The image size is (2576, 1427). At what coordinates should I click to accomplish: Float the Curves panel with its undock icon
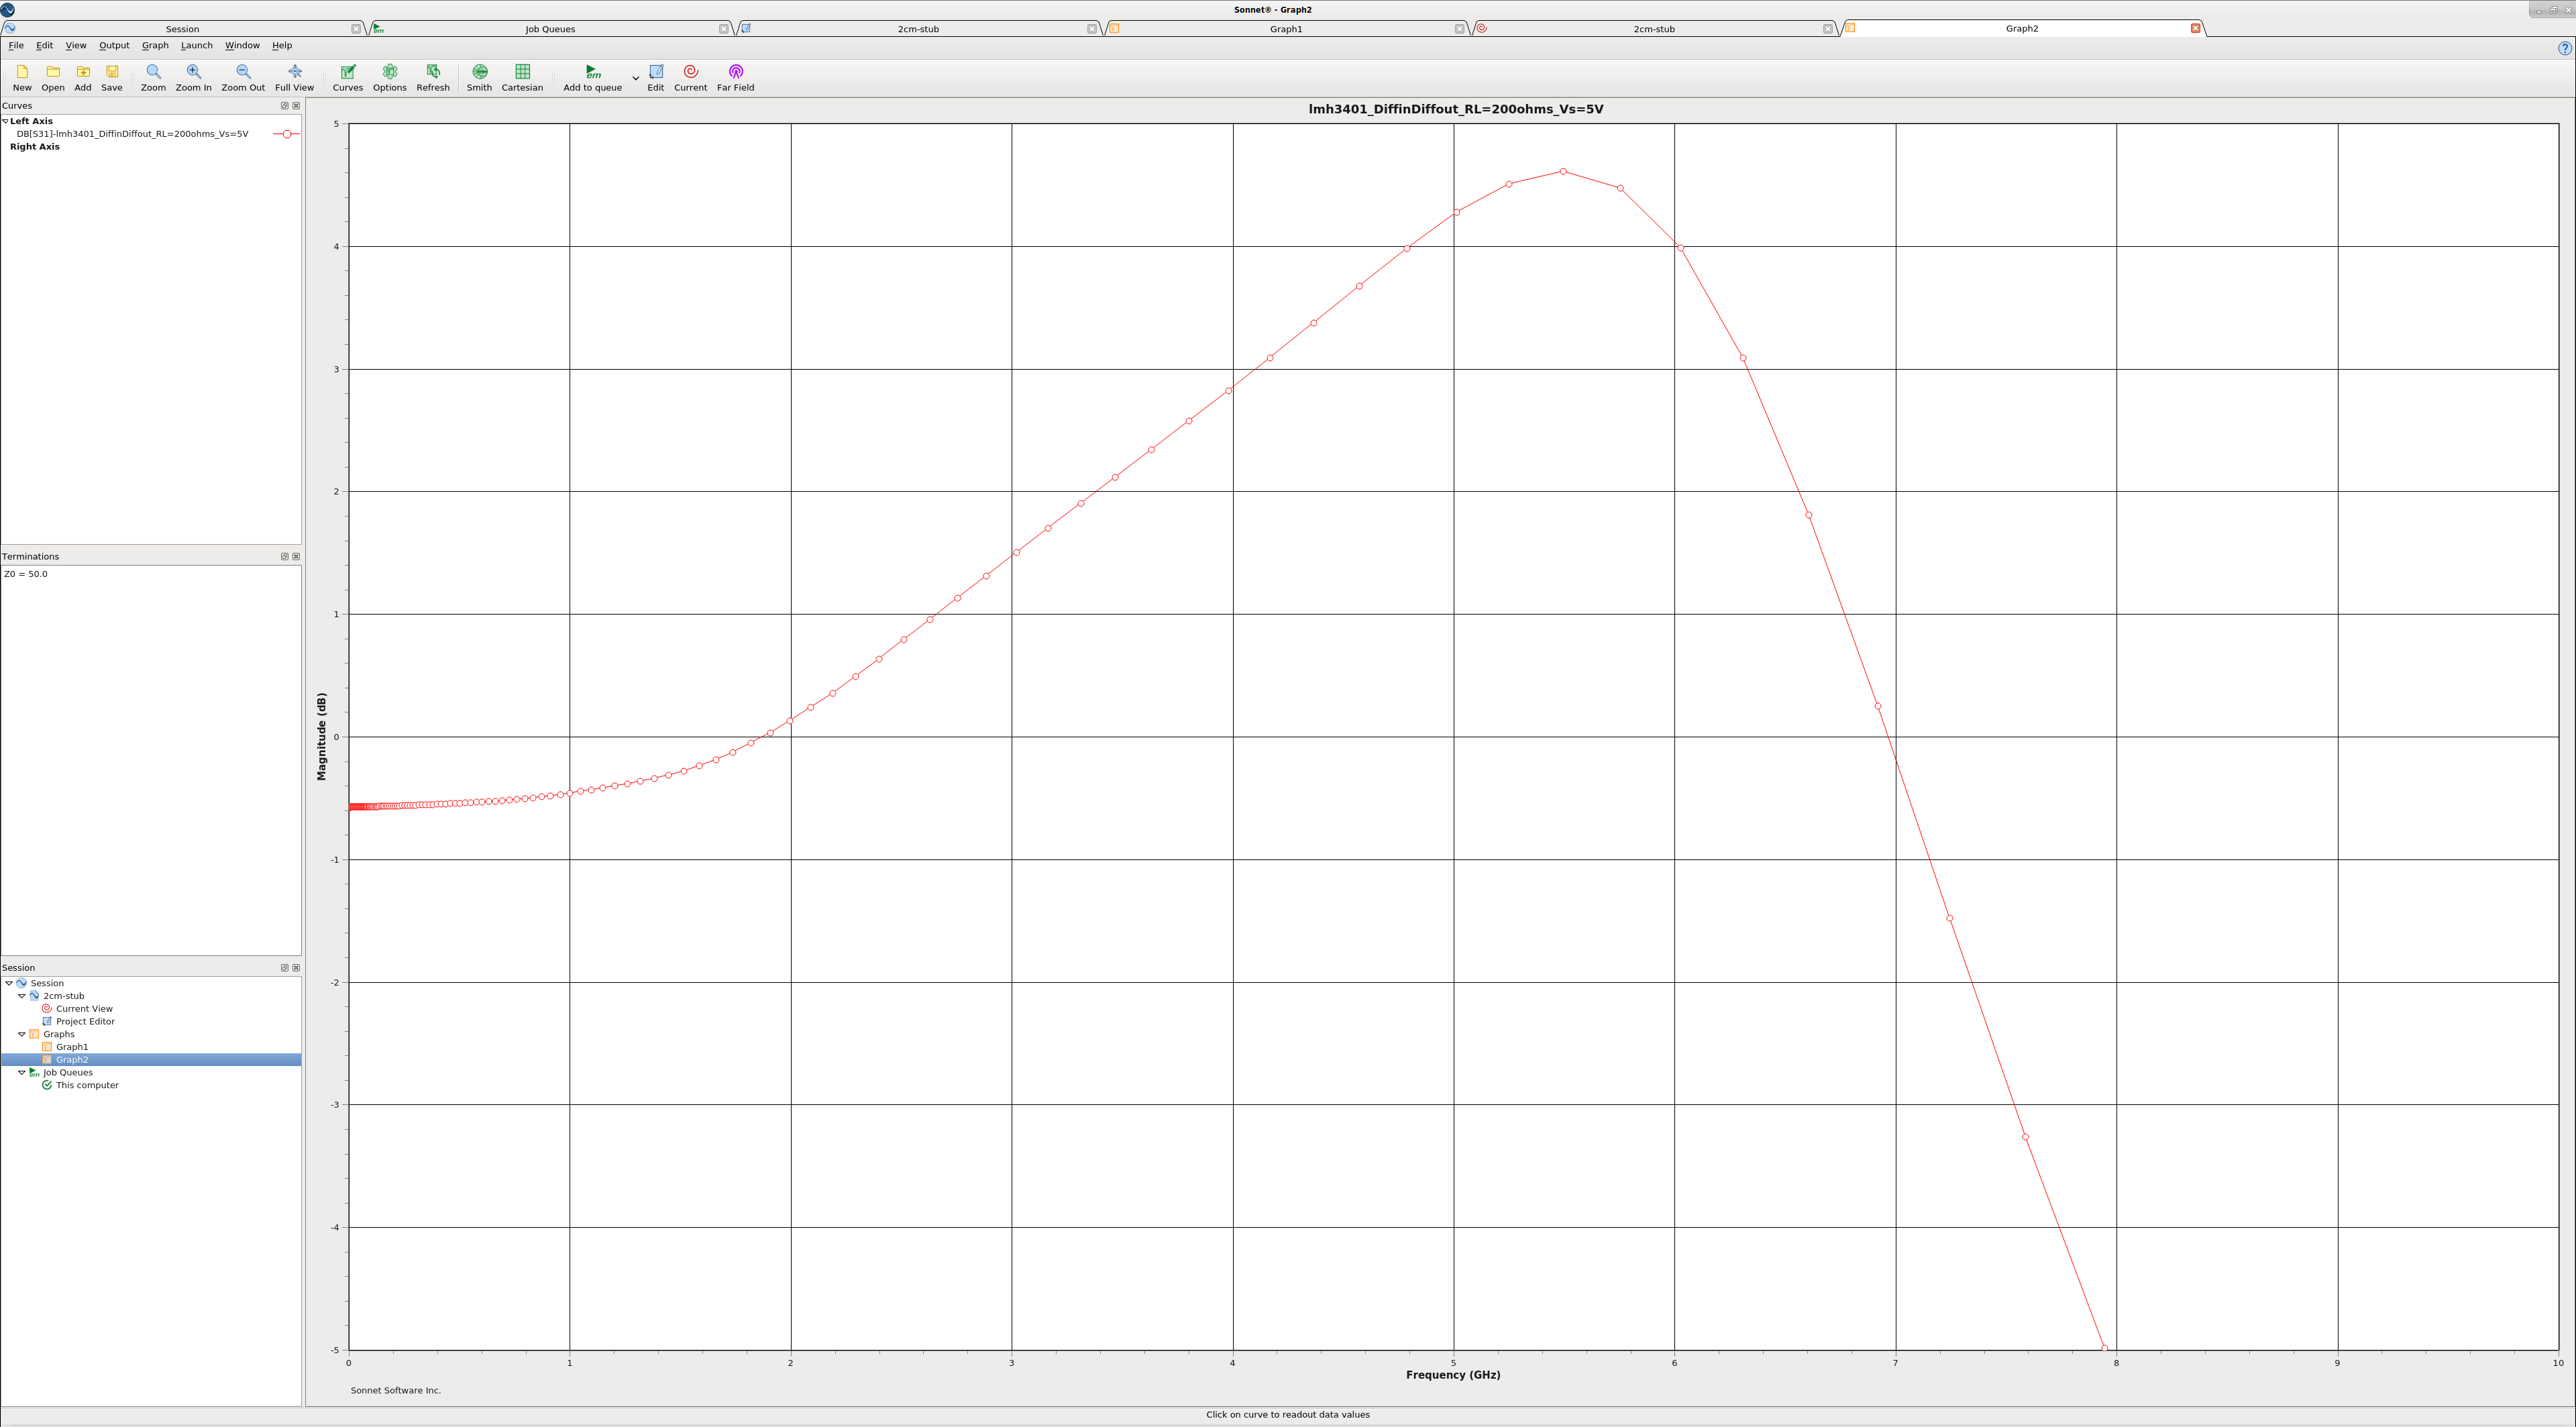tap(284, 106)
